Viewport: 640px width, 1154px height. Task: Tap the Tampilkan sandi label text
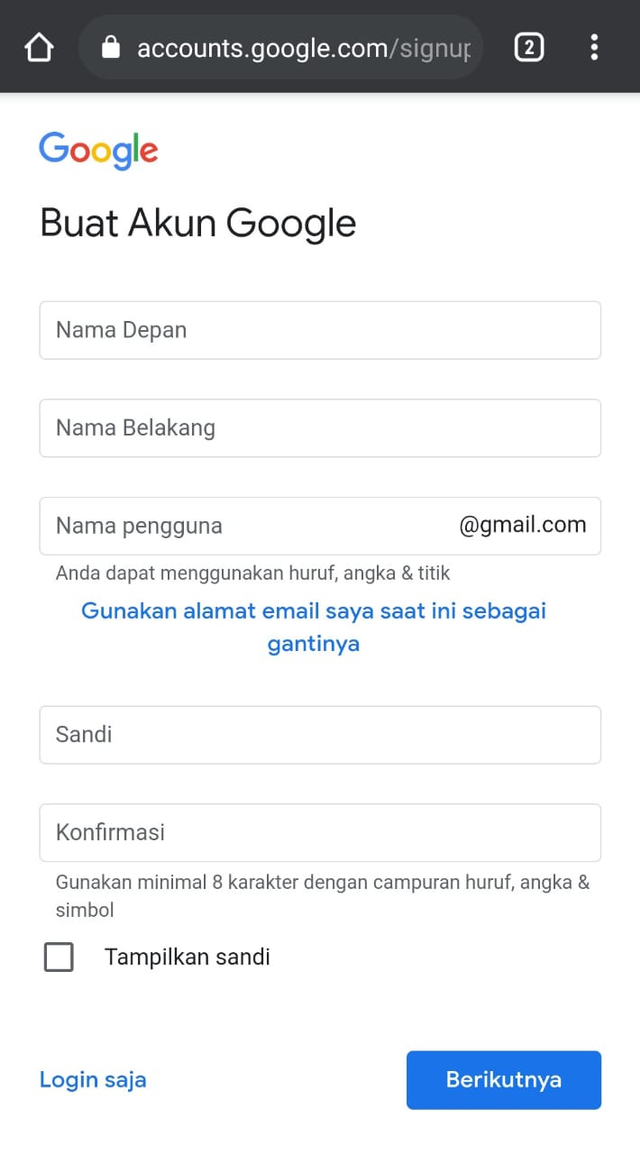click(x=187, y=956)
